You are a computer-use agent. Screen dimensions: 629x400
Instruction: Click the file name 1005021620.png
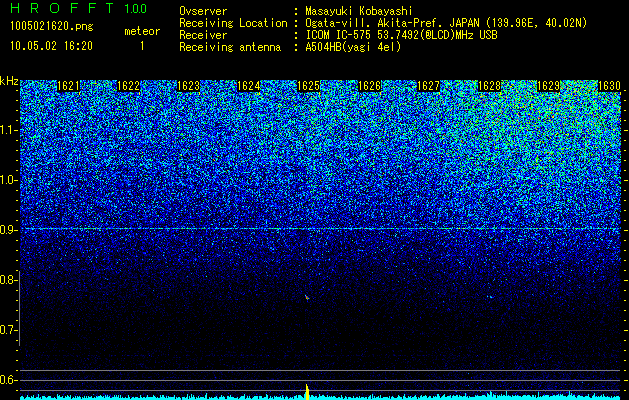52,26
